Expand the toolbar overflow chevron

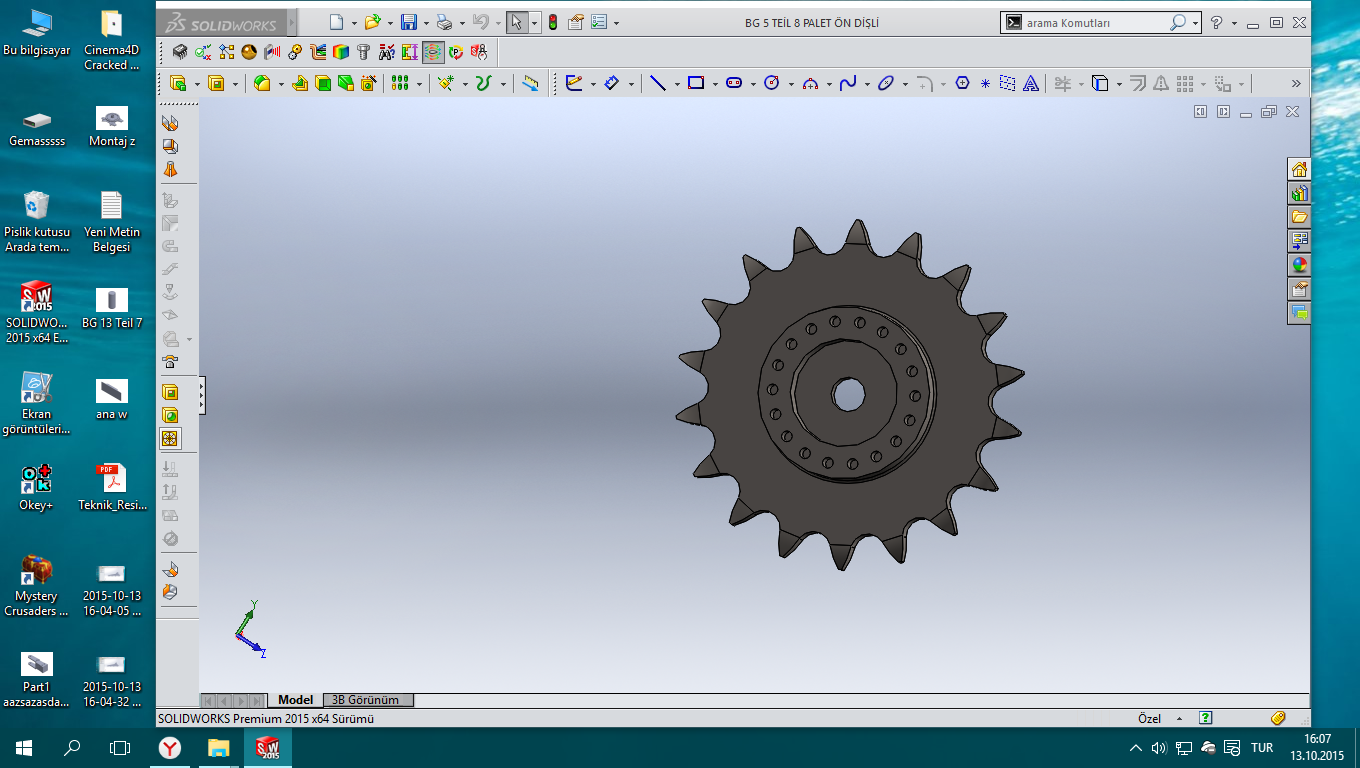point(1296,84)
